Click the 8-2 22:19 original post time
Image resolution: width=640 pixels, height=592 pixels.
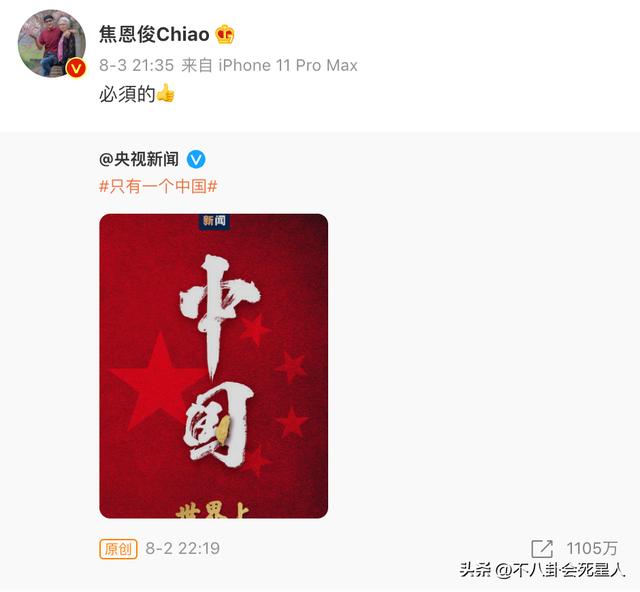click(x=182, y=548)
